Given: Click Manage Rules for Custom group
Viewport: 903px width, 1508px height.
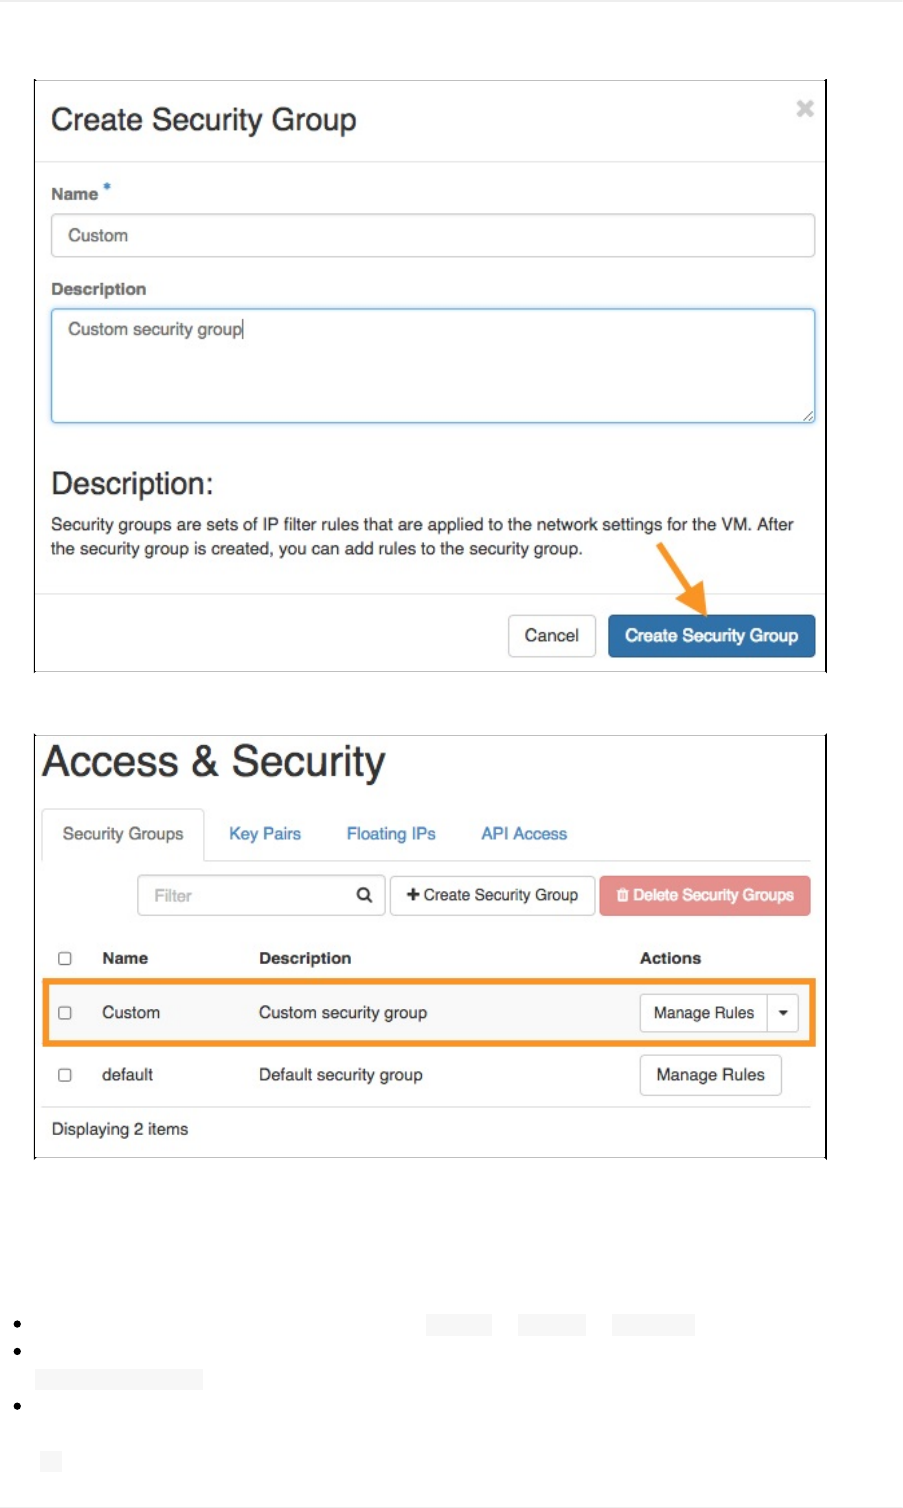Looking at the screenshot, I should 703,1013.
